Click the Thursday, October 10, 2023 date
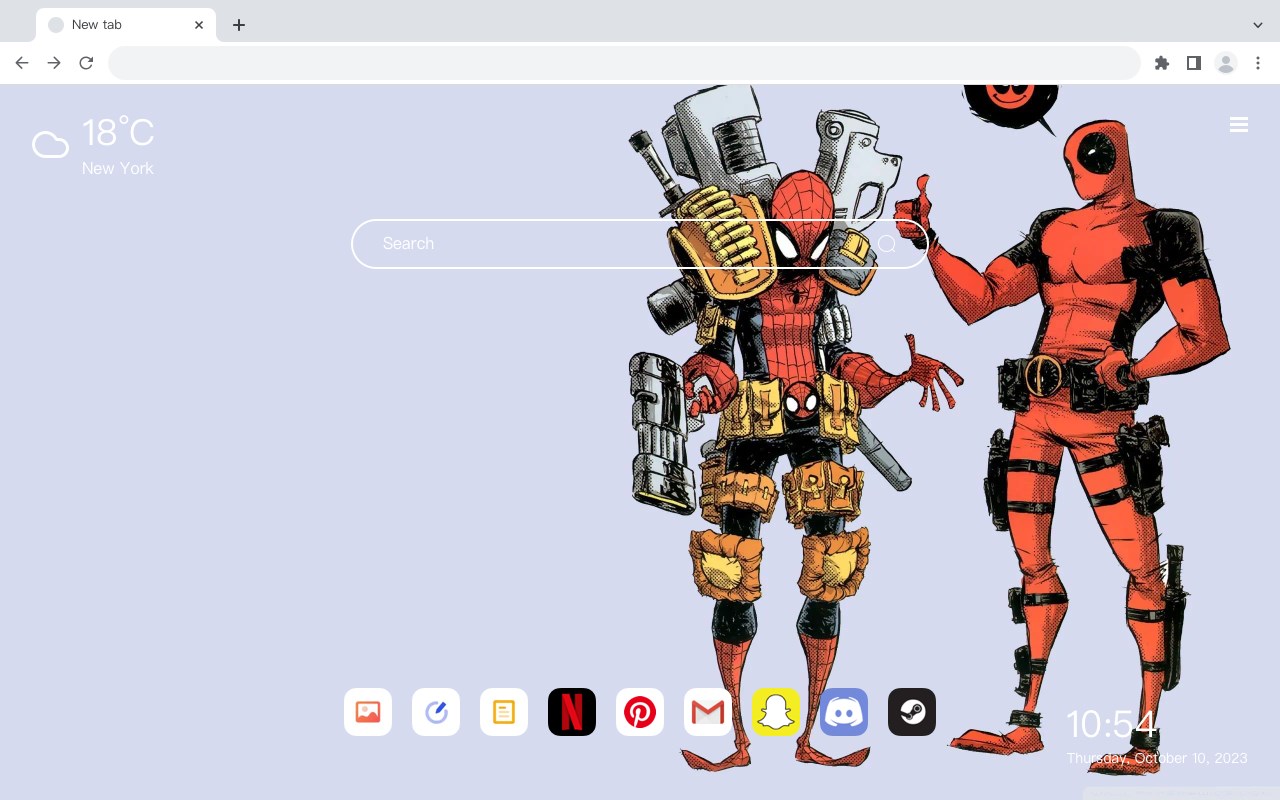 click(1157, 758)
